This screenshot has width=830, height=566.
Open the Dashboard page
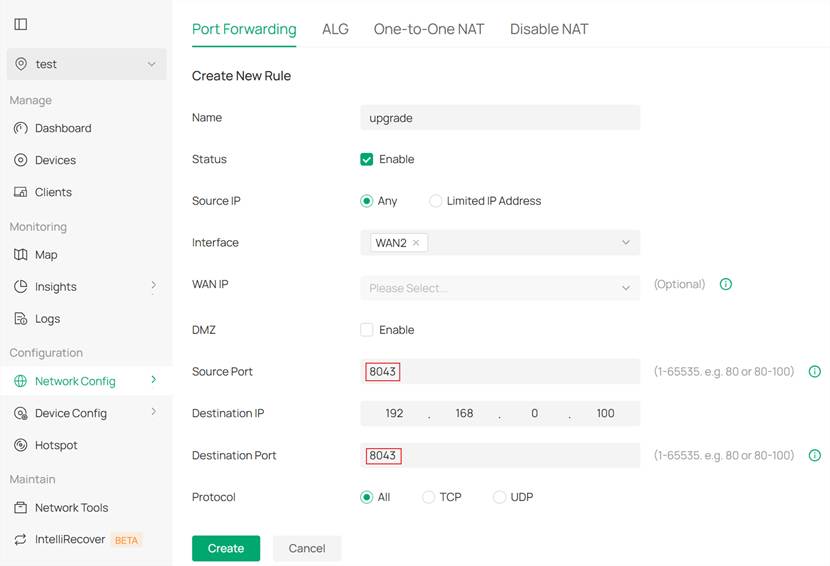(x=62, y=128)
